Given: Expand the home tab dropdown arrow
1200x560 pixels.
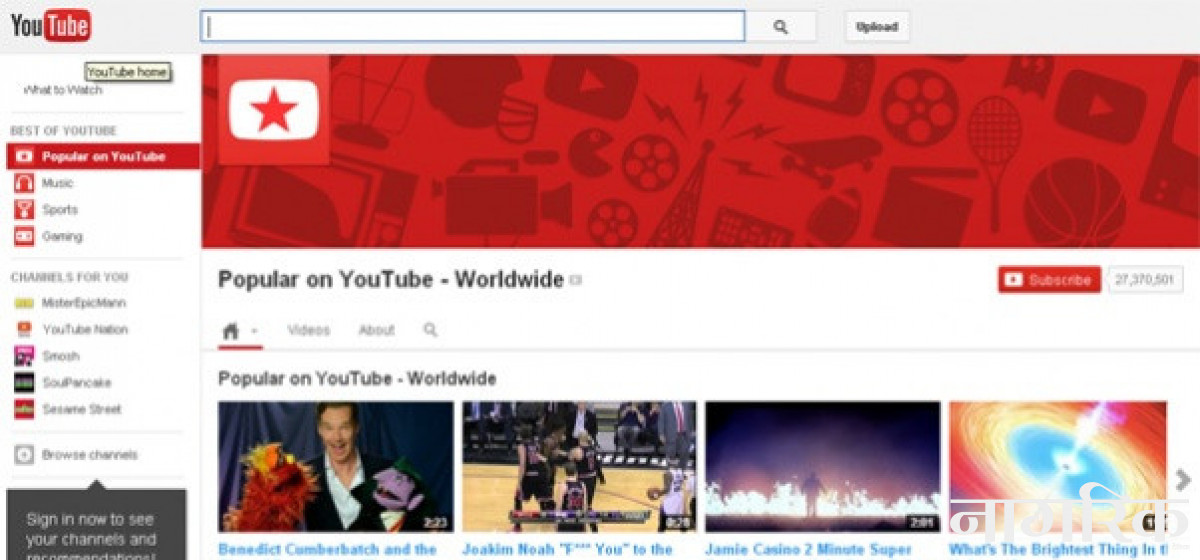Looking at the screenshot, I should point(255,331).
